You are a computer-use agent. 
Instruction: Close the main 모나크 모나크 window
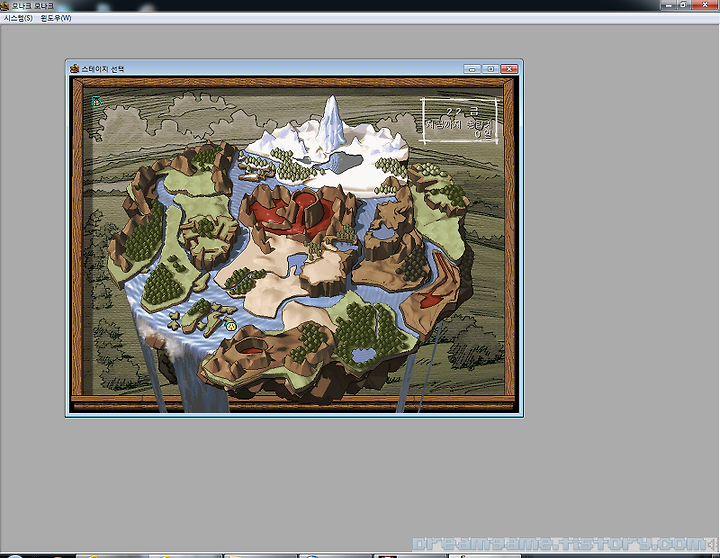point(705,5)
